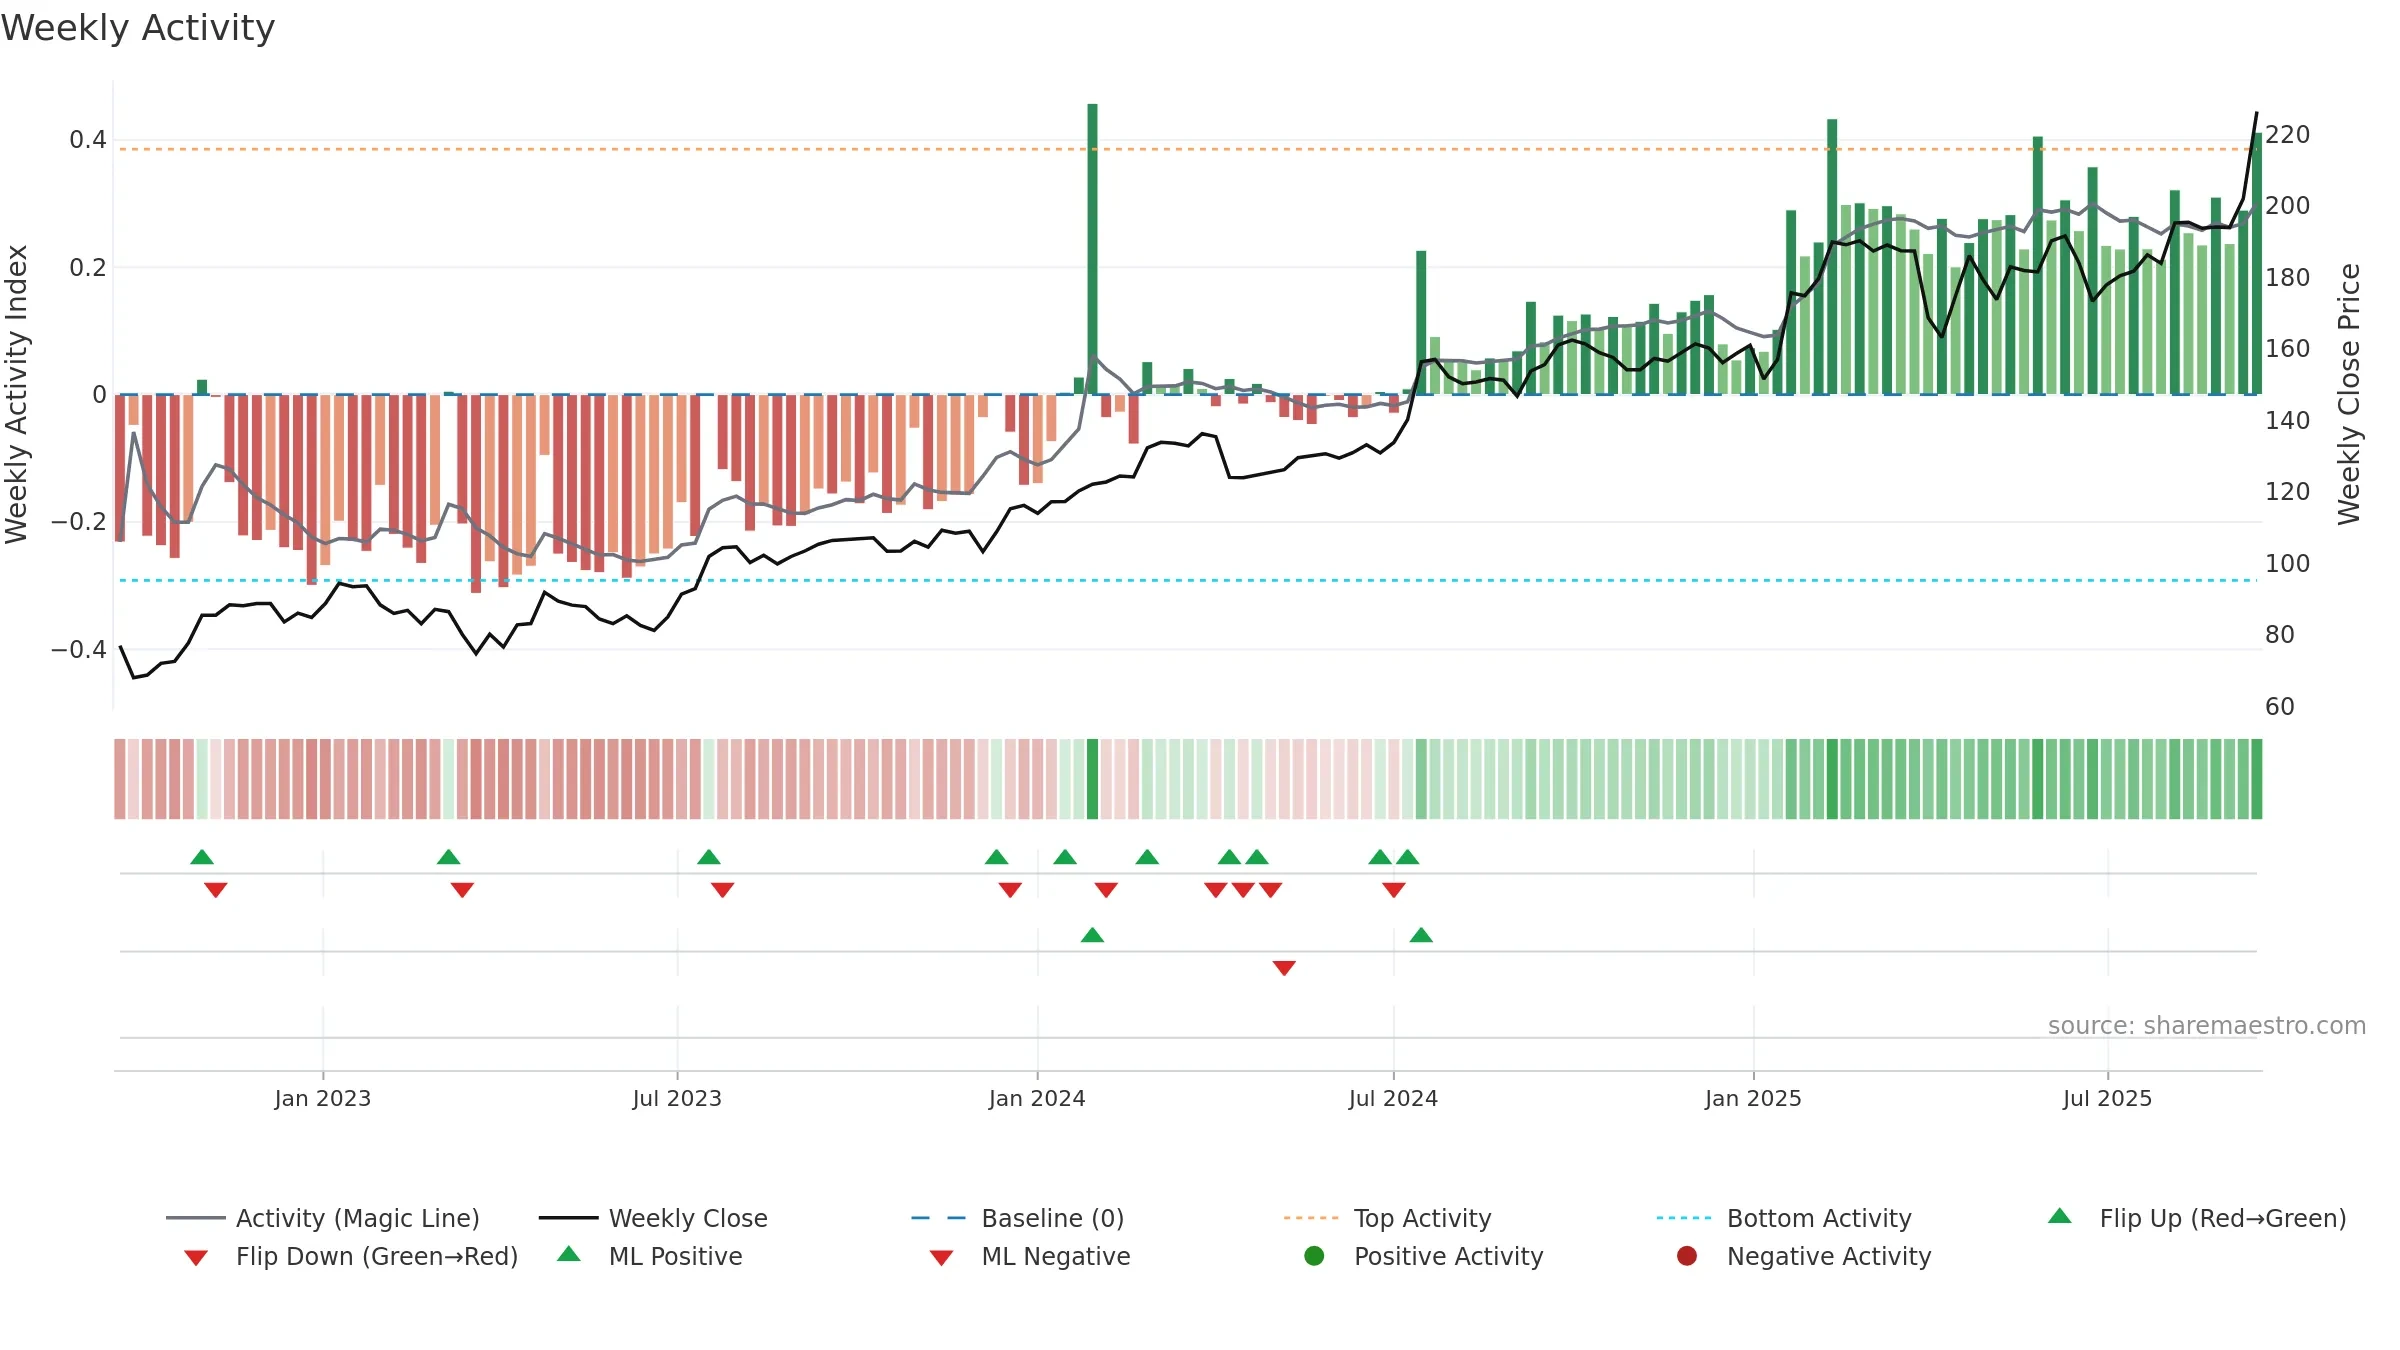Toggle Top Activity legend entry
The height and width of the screenshot is (1350, 2400).
tap(1387, 1218)
